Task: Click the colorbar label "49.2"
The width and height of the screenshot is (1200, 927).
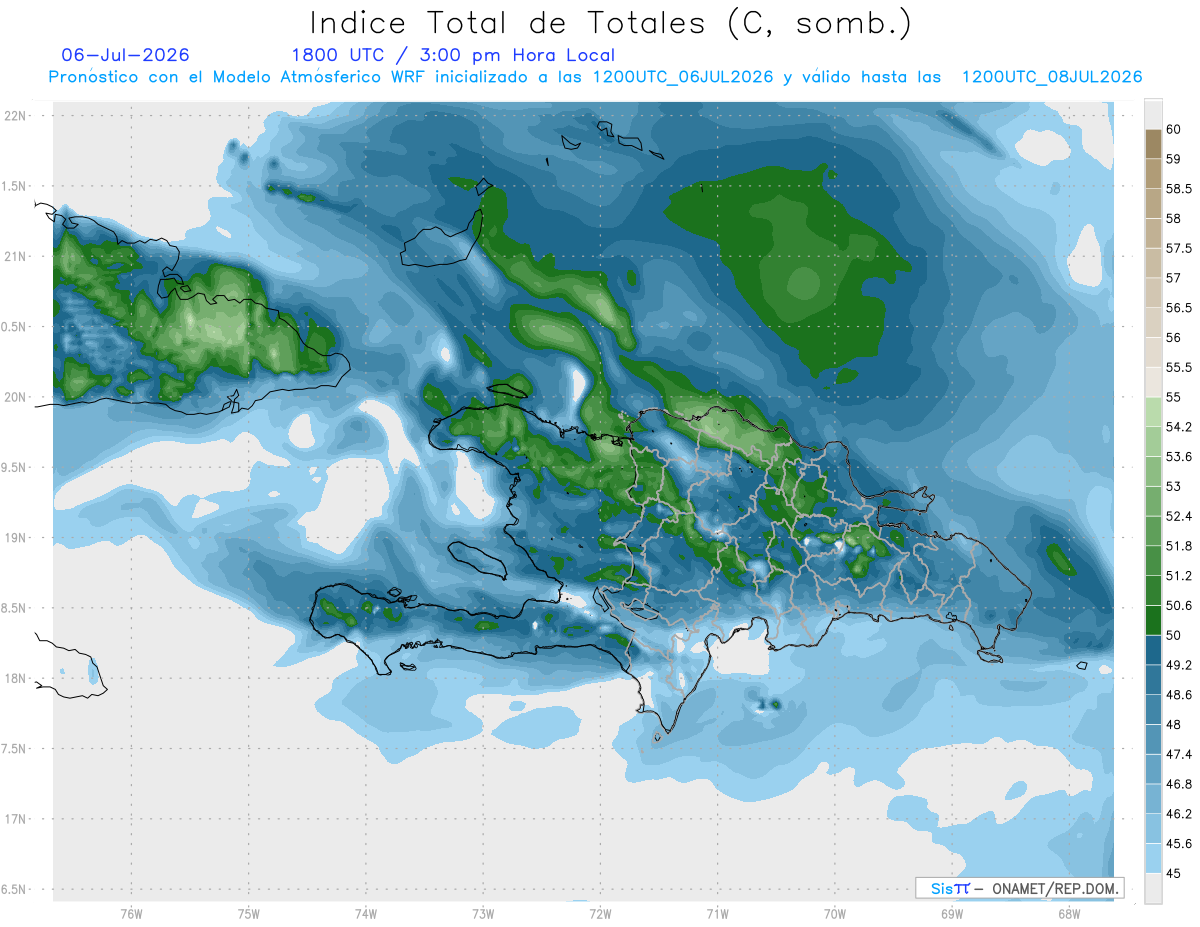Action: tap(1179, 665)
